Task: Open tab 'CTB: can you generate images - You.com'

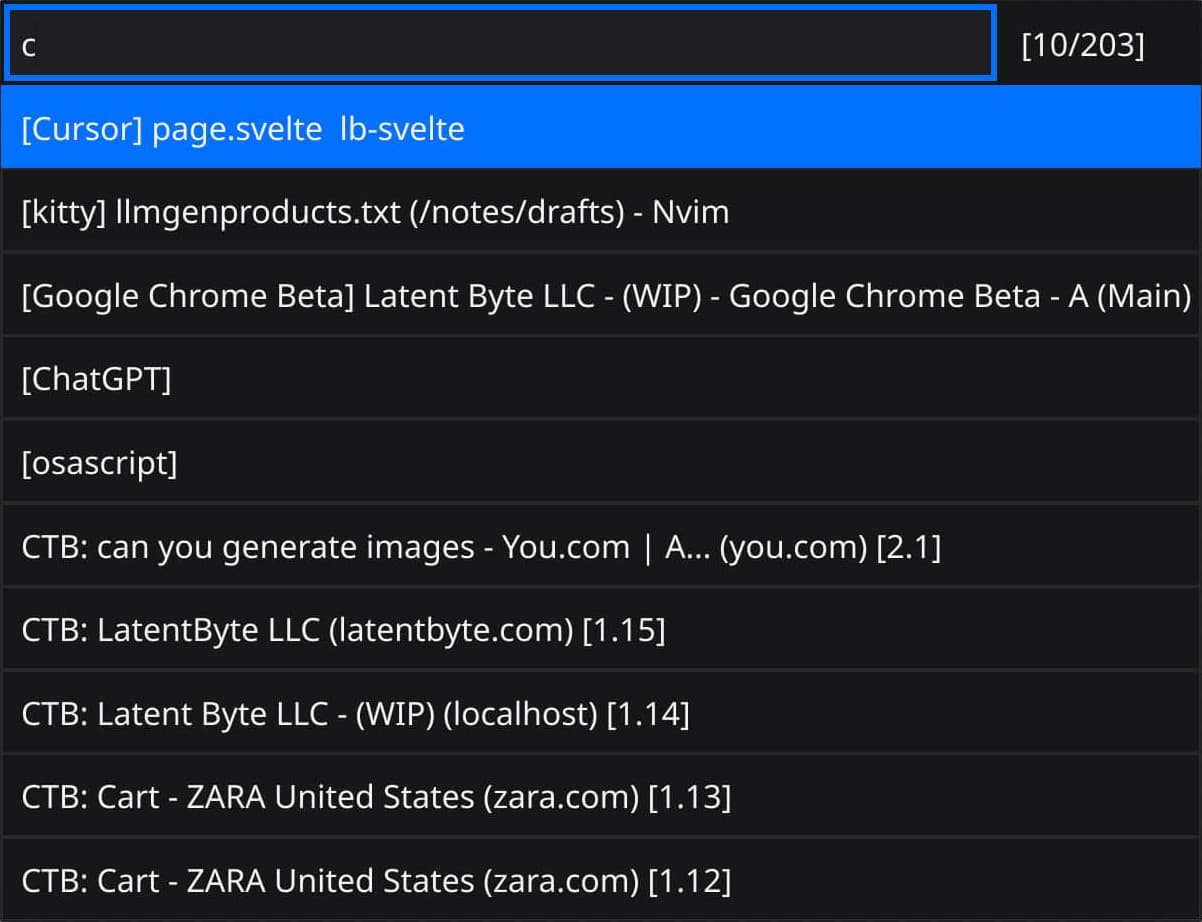Action: tap(601, 546)
